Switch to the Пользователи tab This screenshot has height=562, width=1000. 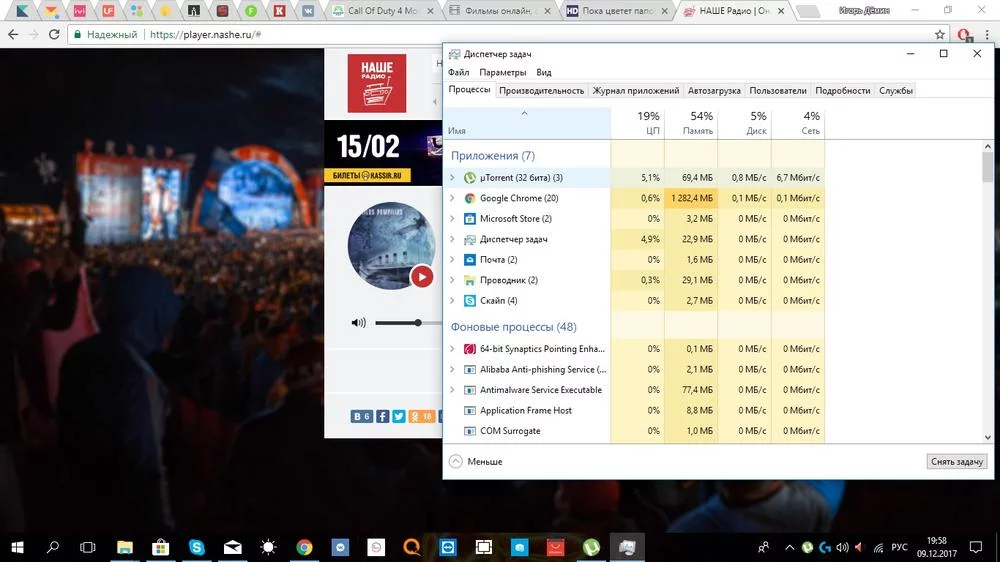click(x=778, y=91)
